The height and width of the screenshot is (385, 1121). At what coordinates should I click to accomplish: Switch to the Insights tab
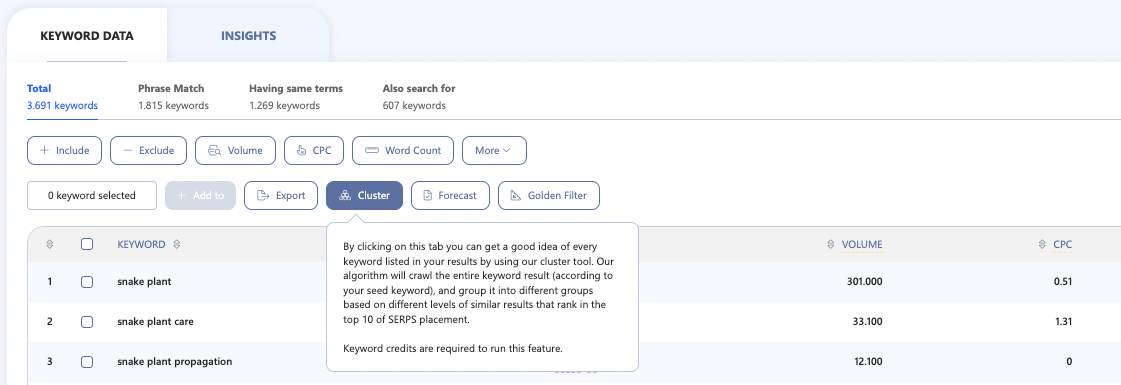[248, 36]
